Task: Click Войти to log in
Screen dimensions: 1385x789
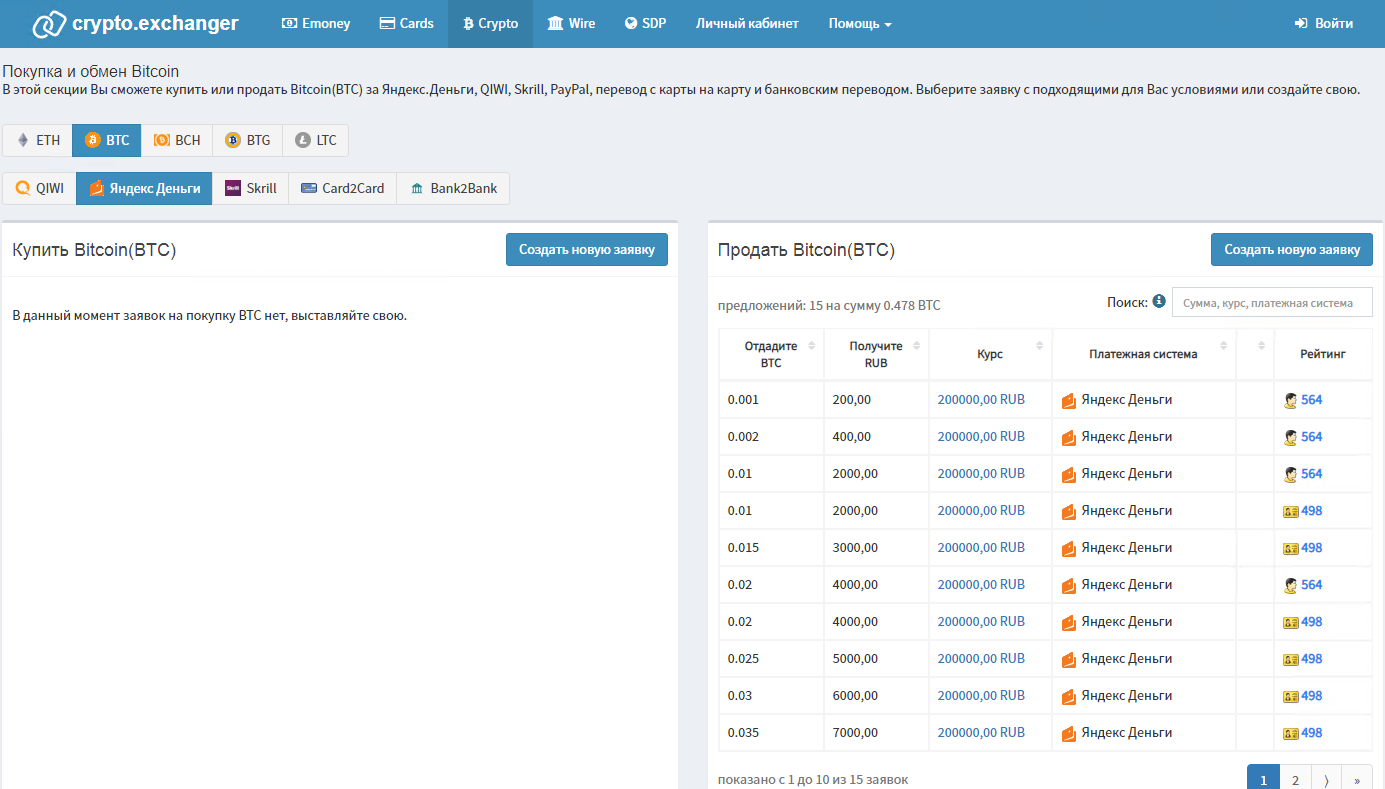Action: tap(1324, 24)
